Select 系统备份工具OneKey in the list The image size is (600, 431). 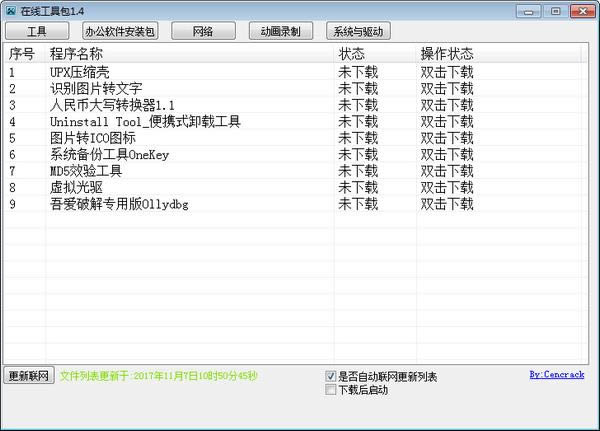293,154
